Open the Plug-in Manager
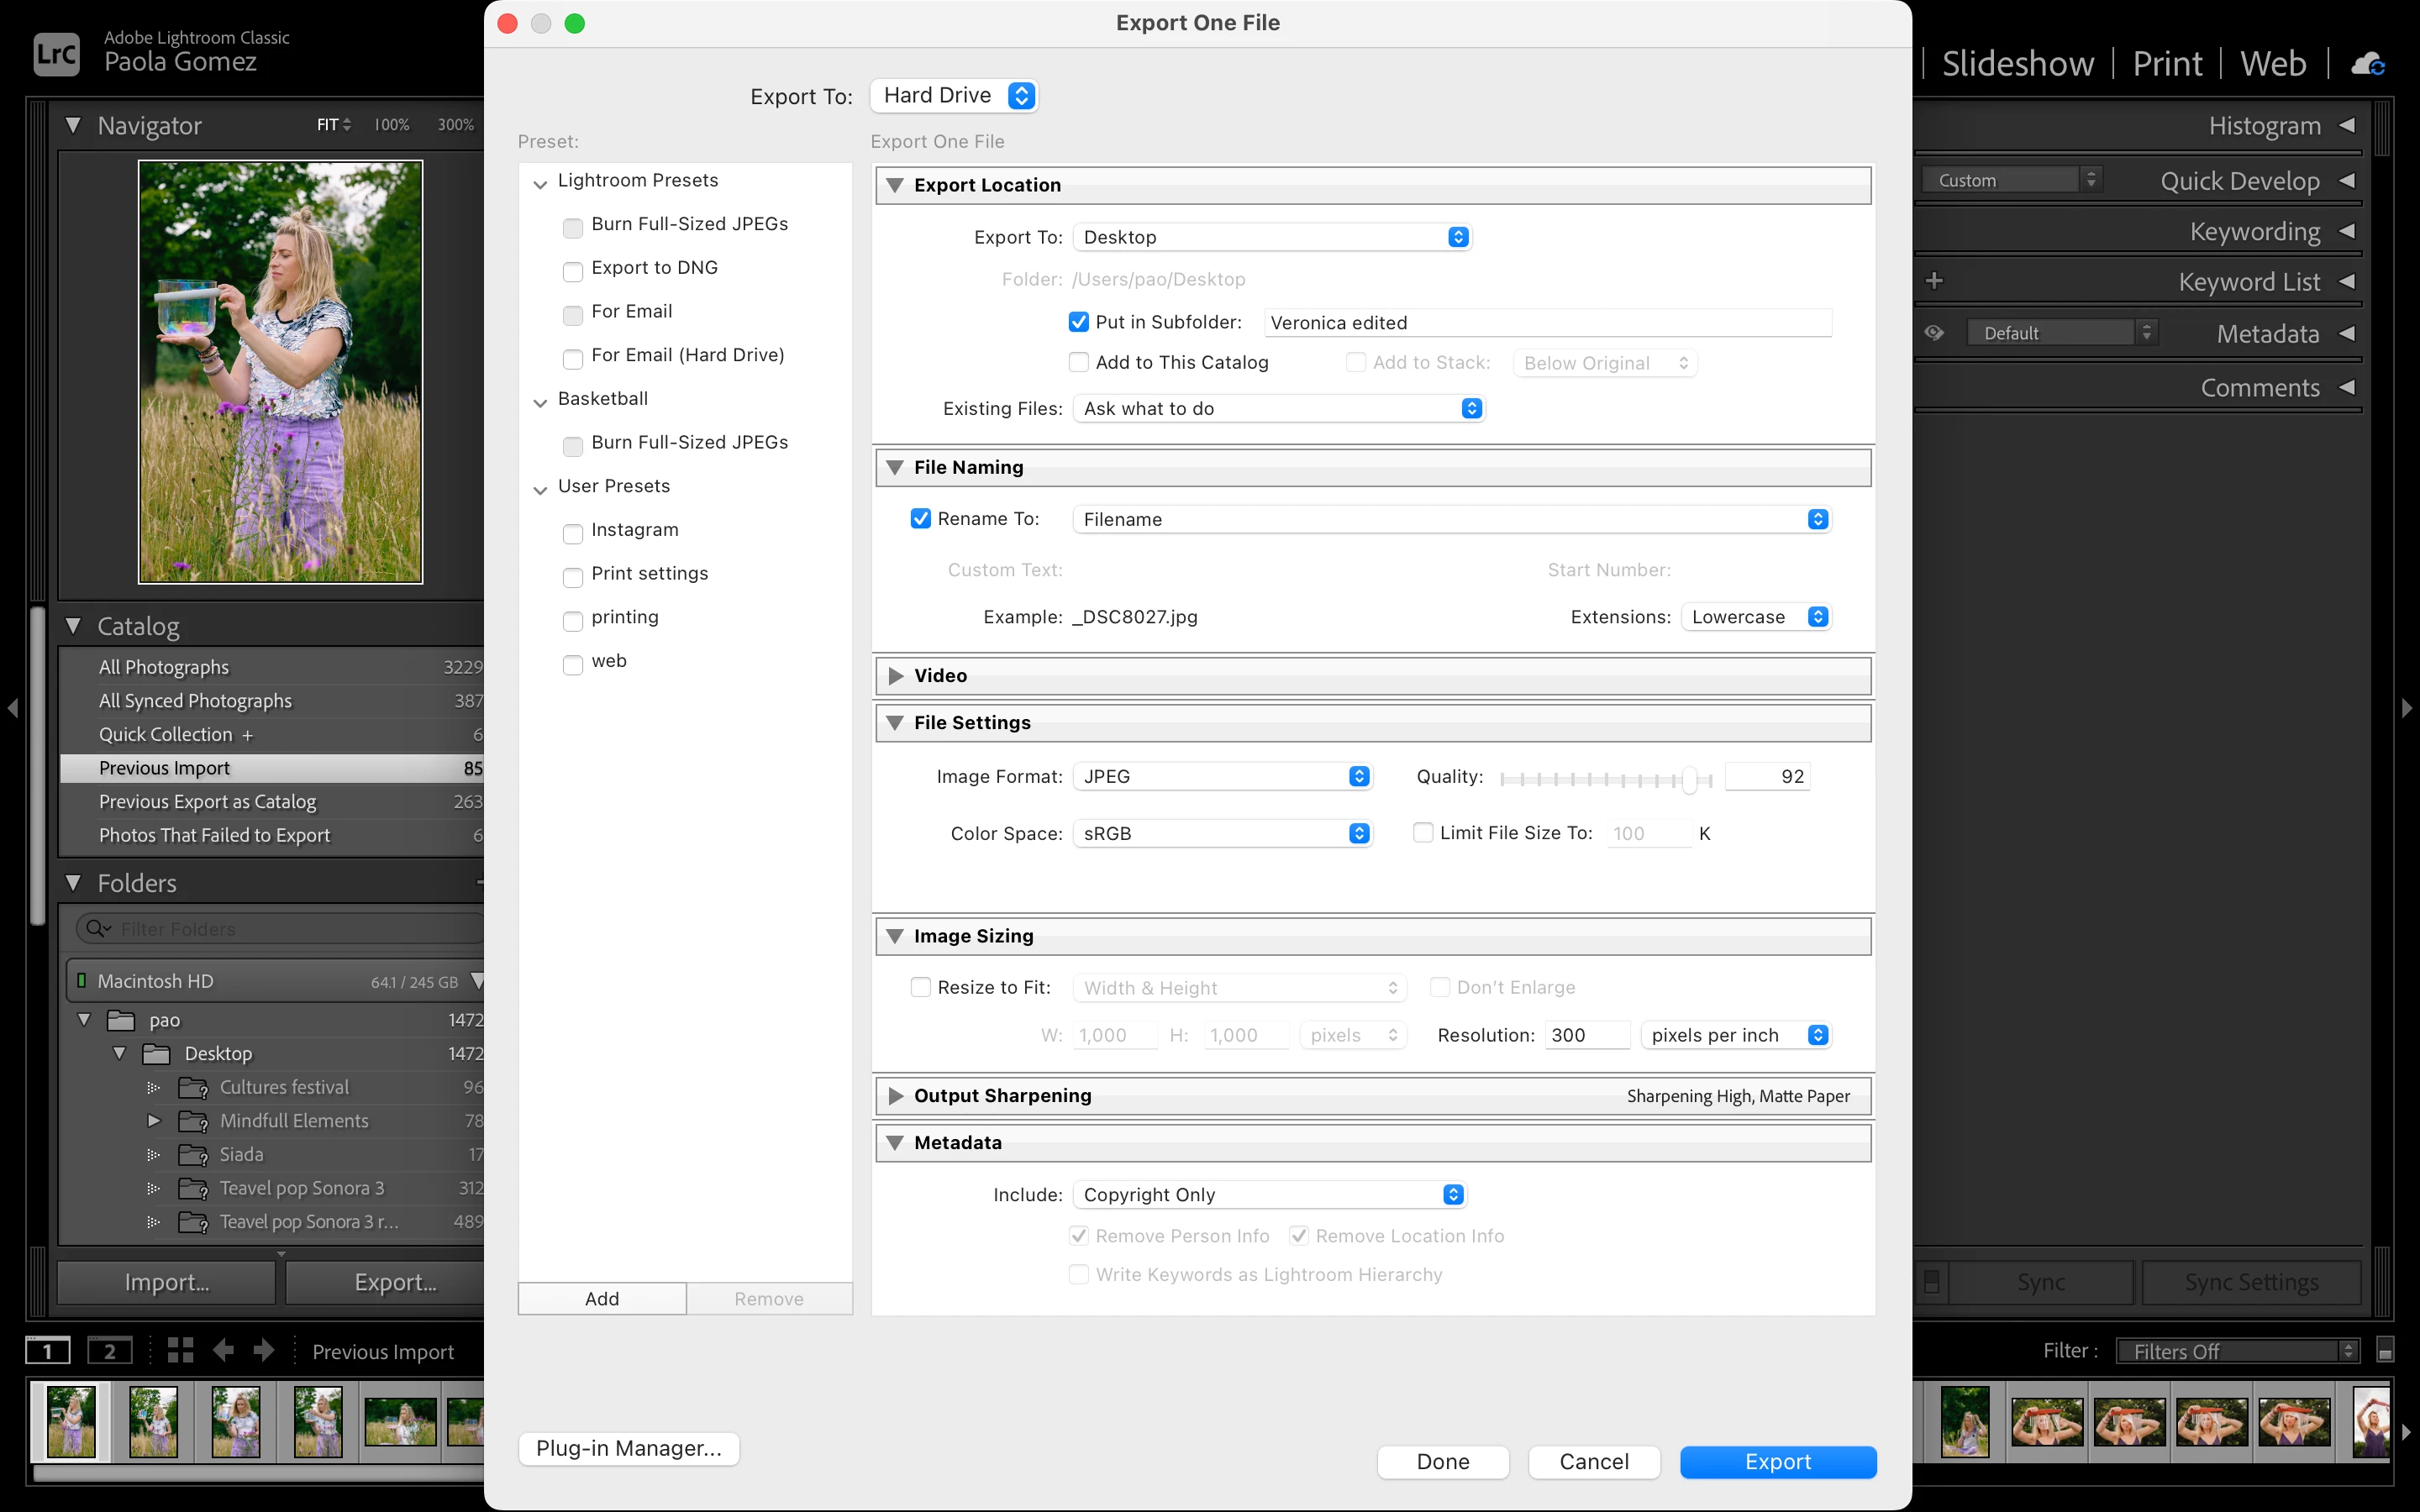The image size is (2420, 1512). pyautogui.click(x=628, y=1448)
